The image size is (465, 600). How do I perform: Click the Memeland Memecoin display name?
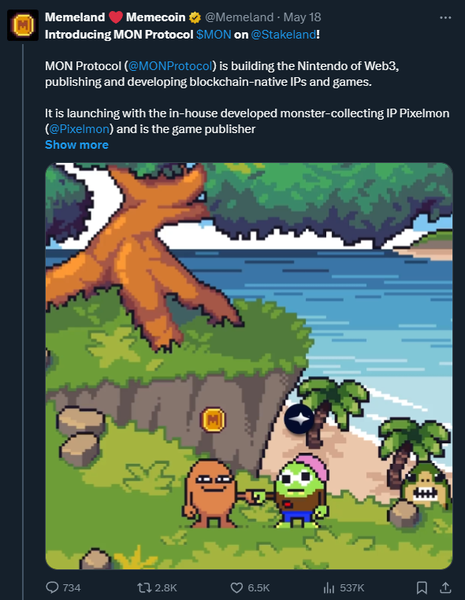(115, 17)
